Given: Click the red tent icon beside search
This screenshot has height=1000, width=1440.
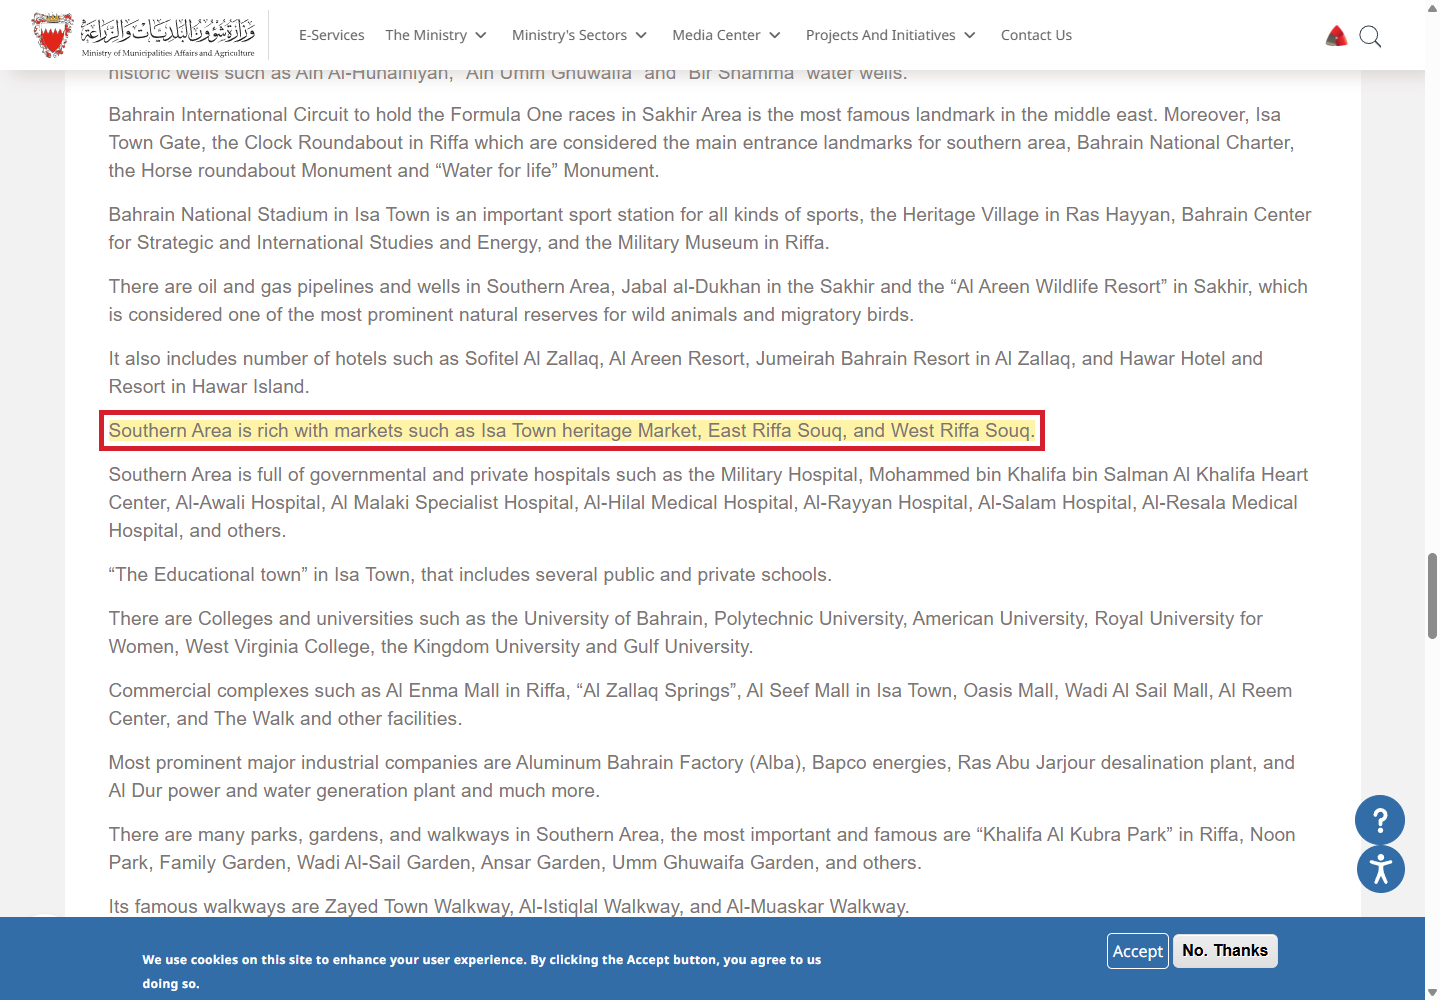Looking at the screenshot, I should point(1336,37).
